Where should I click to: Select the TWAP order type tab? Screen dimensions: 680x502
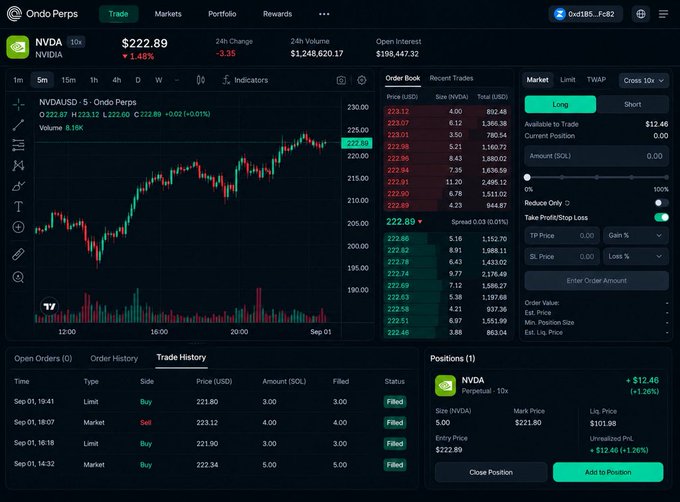[x=596, y=80]
